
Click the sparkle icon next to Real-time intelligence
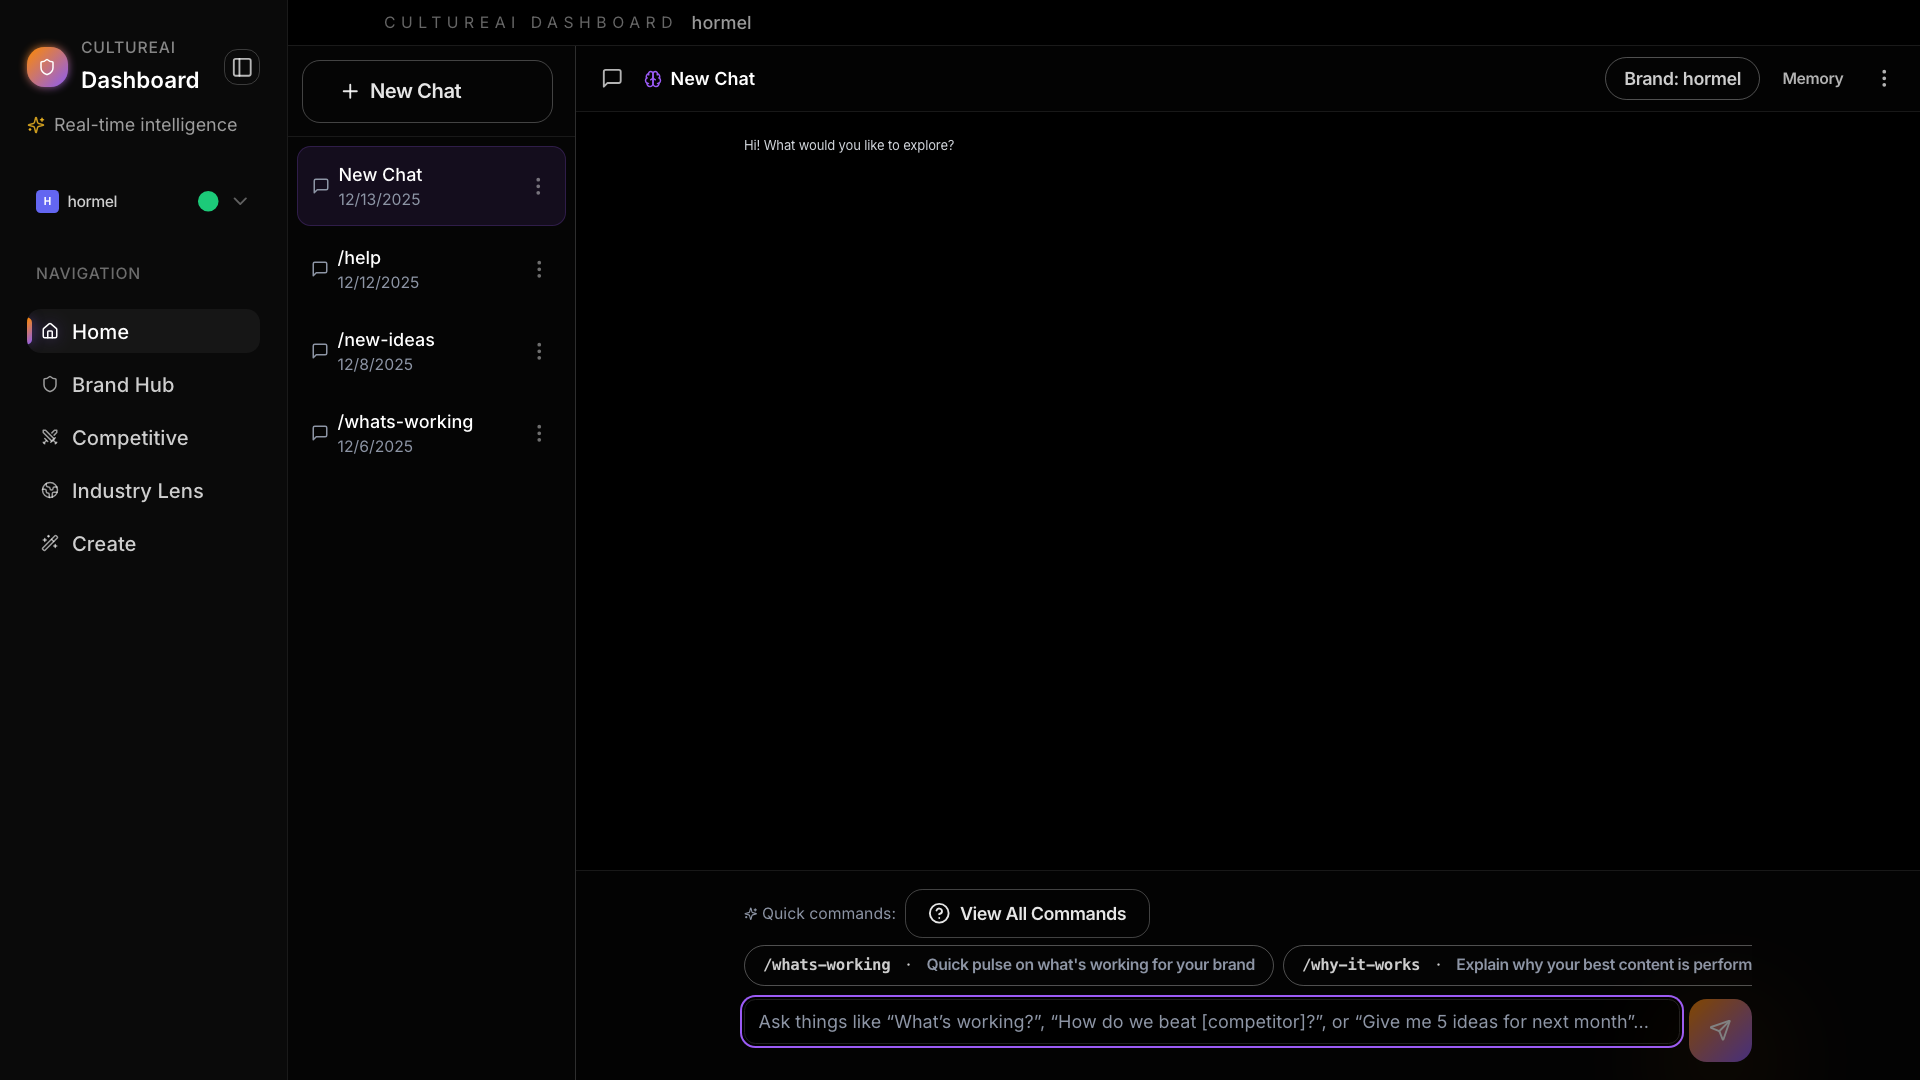tap(36, 124)
